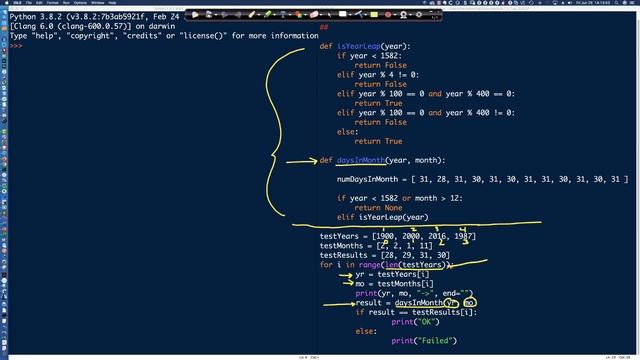Click the Ln/Col indicator in the shell window status bar
Screen dimensions: 640x360
(x=309, y=358)
